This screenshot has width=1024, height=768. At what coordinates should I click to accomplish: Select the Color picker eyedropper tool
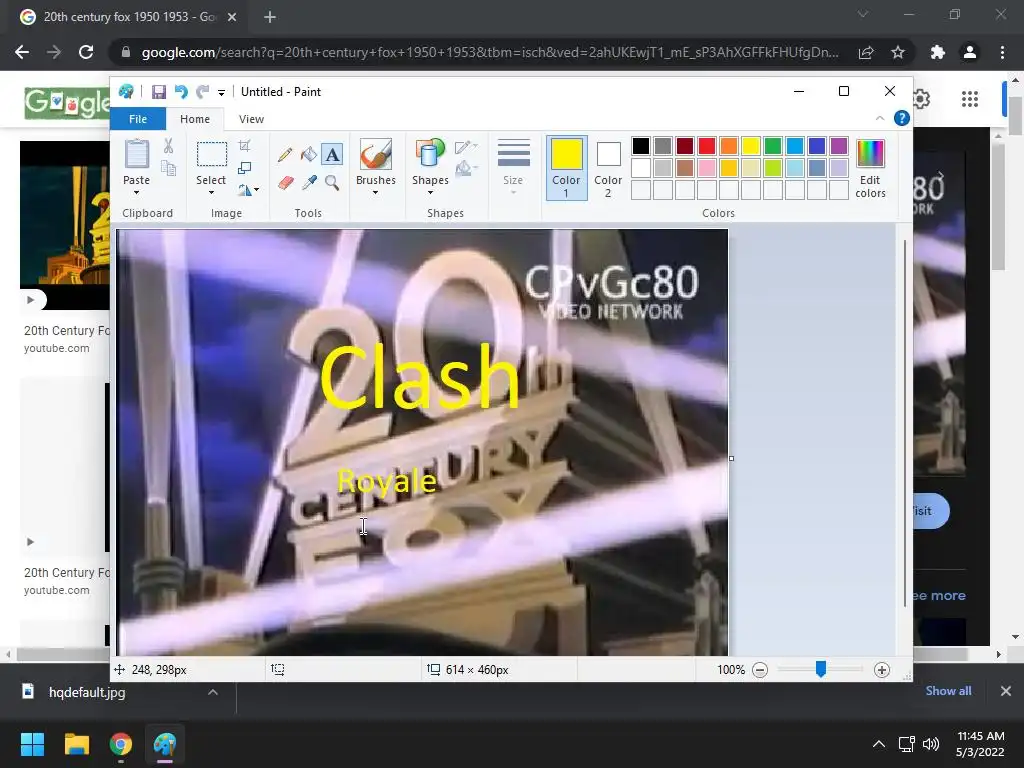pyautogui.click(x=309, y=182)
